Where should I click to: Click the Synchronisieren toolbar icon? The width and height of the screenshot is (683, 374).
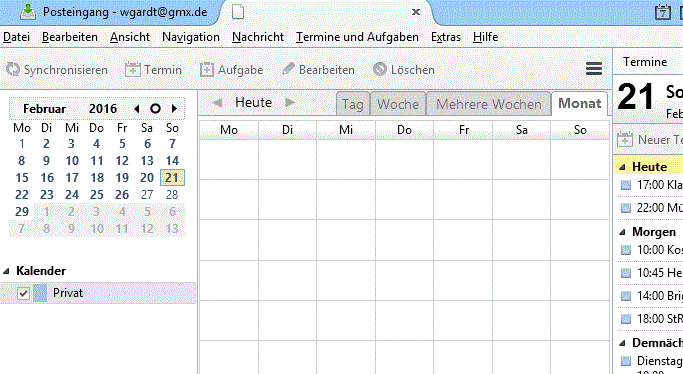(13, 70)
